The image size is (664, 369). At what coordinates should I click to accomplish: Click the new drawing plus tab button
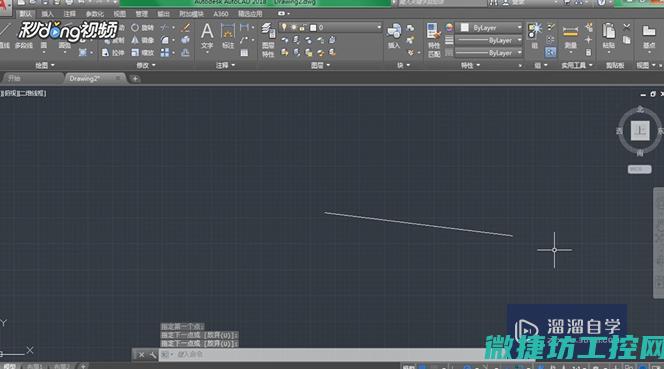(135, 79)
